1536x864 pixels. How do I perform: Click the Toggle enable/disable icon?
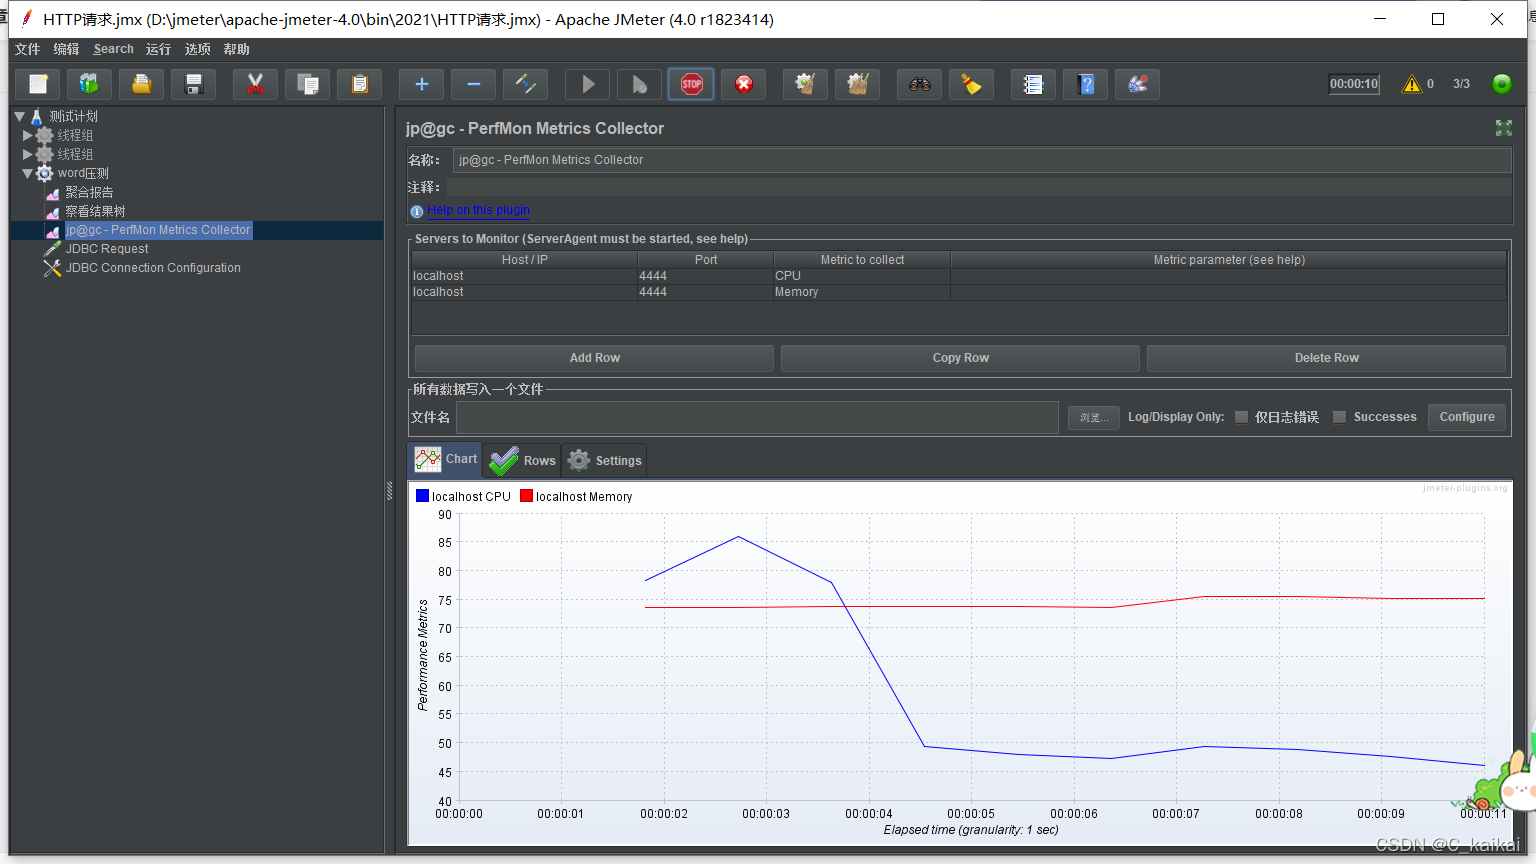[x=525, y=84]
